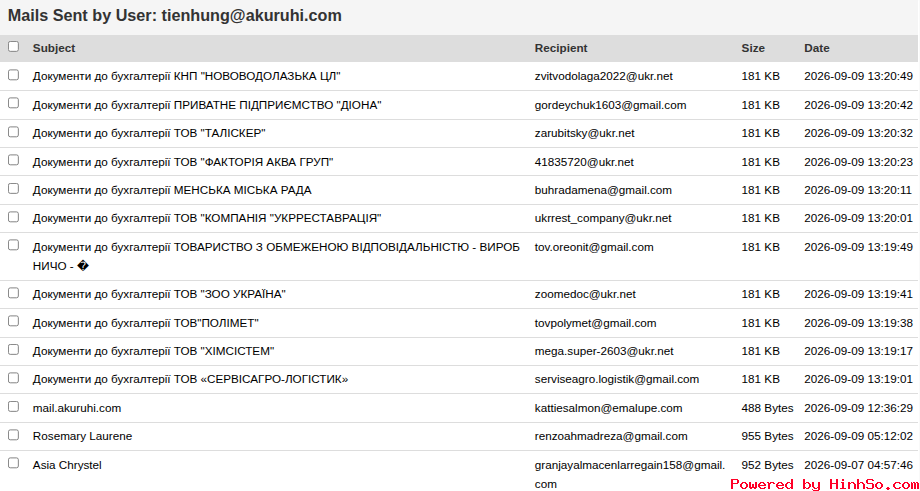Check the box for ДІОНА mail row
920x491 pixels.
point(13,103)
